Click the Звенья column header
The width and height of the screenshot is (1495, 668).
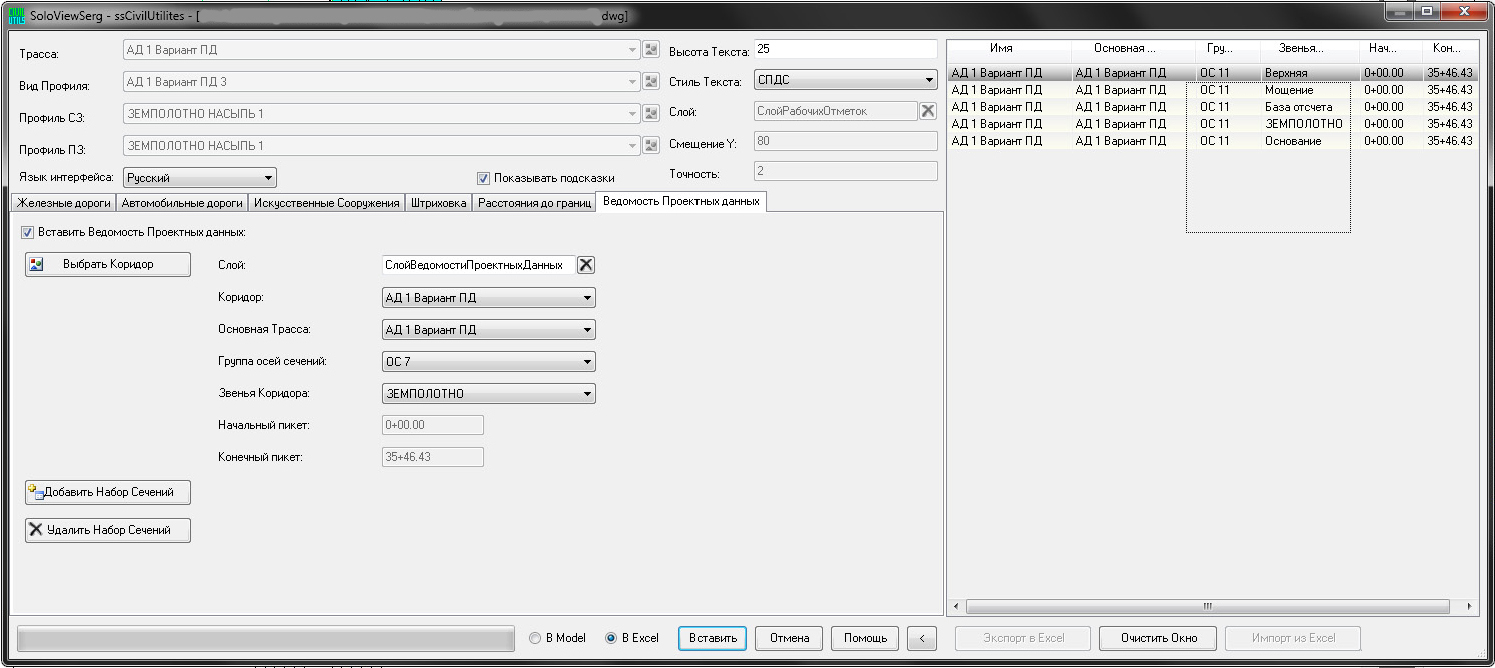coord(1309,48)
